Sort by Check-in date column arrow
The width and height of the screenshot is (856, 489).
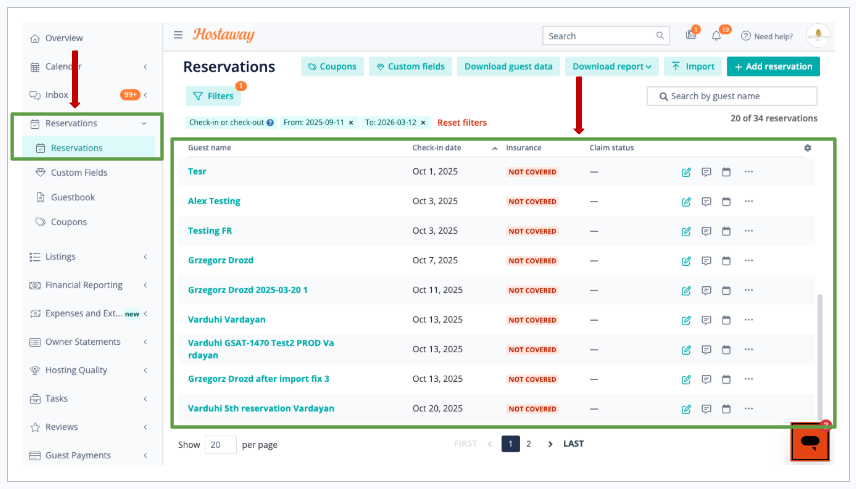tap(494, 148)
